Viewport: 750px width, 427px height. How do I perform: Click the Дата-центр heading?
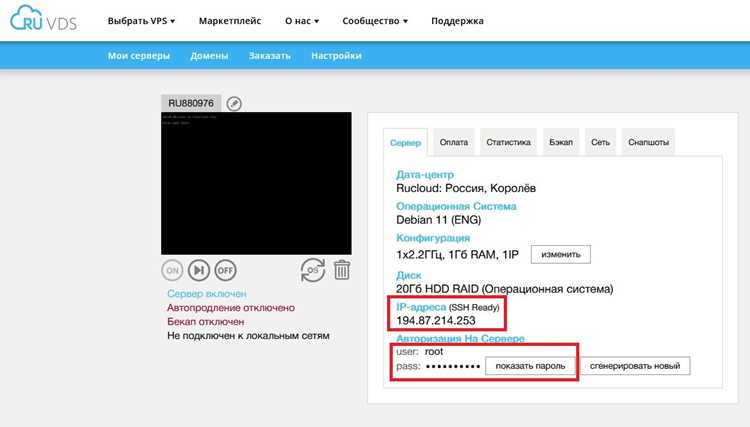pos(425,175)
